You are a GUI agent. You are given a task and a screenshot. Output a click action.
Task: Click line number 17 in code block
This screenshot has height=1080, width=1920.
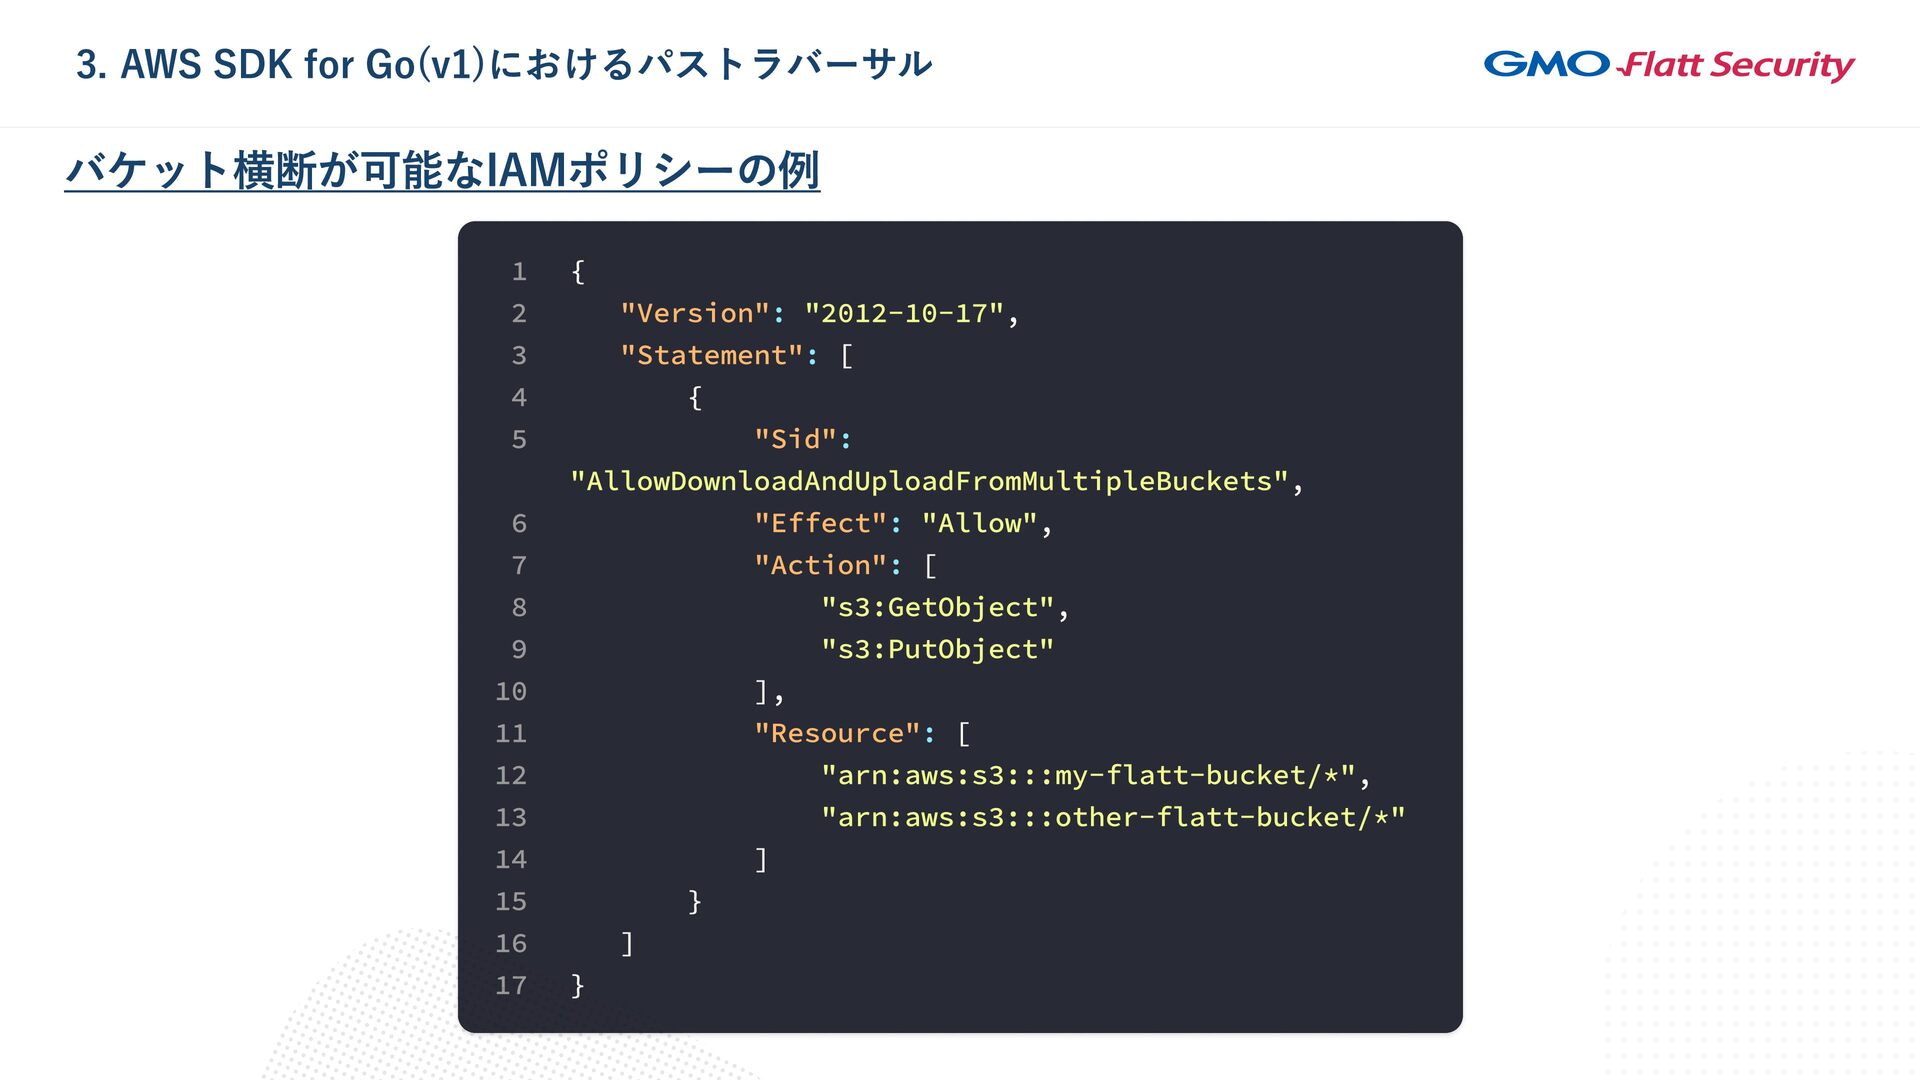(511, 985)
